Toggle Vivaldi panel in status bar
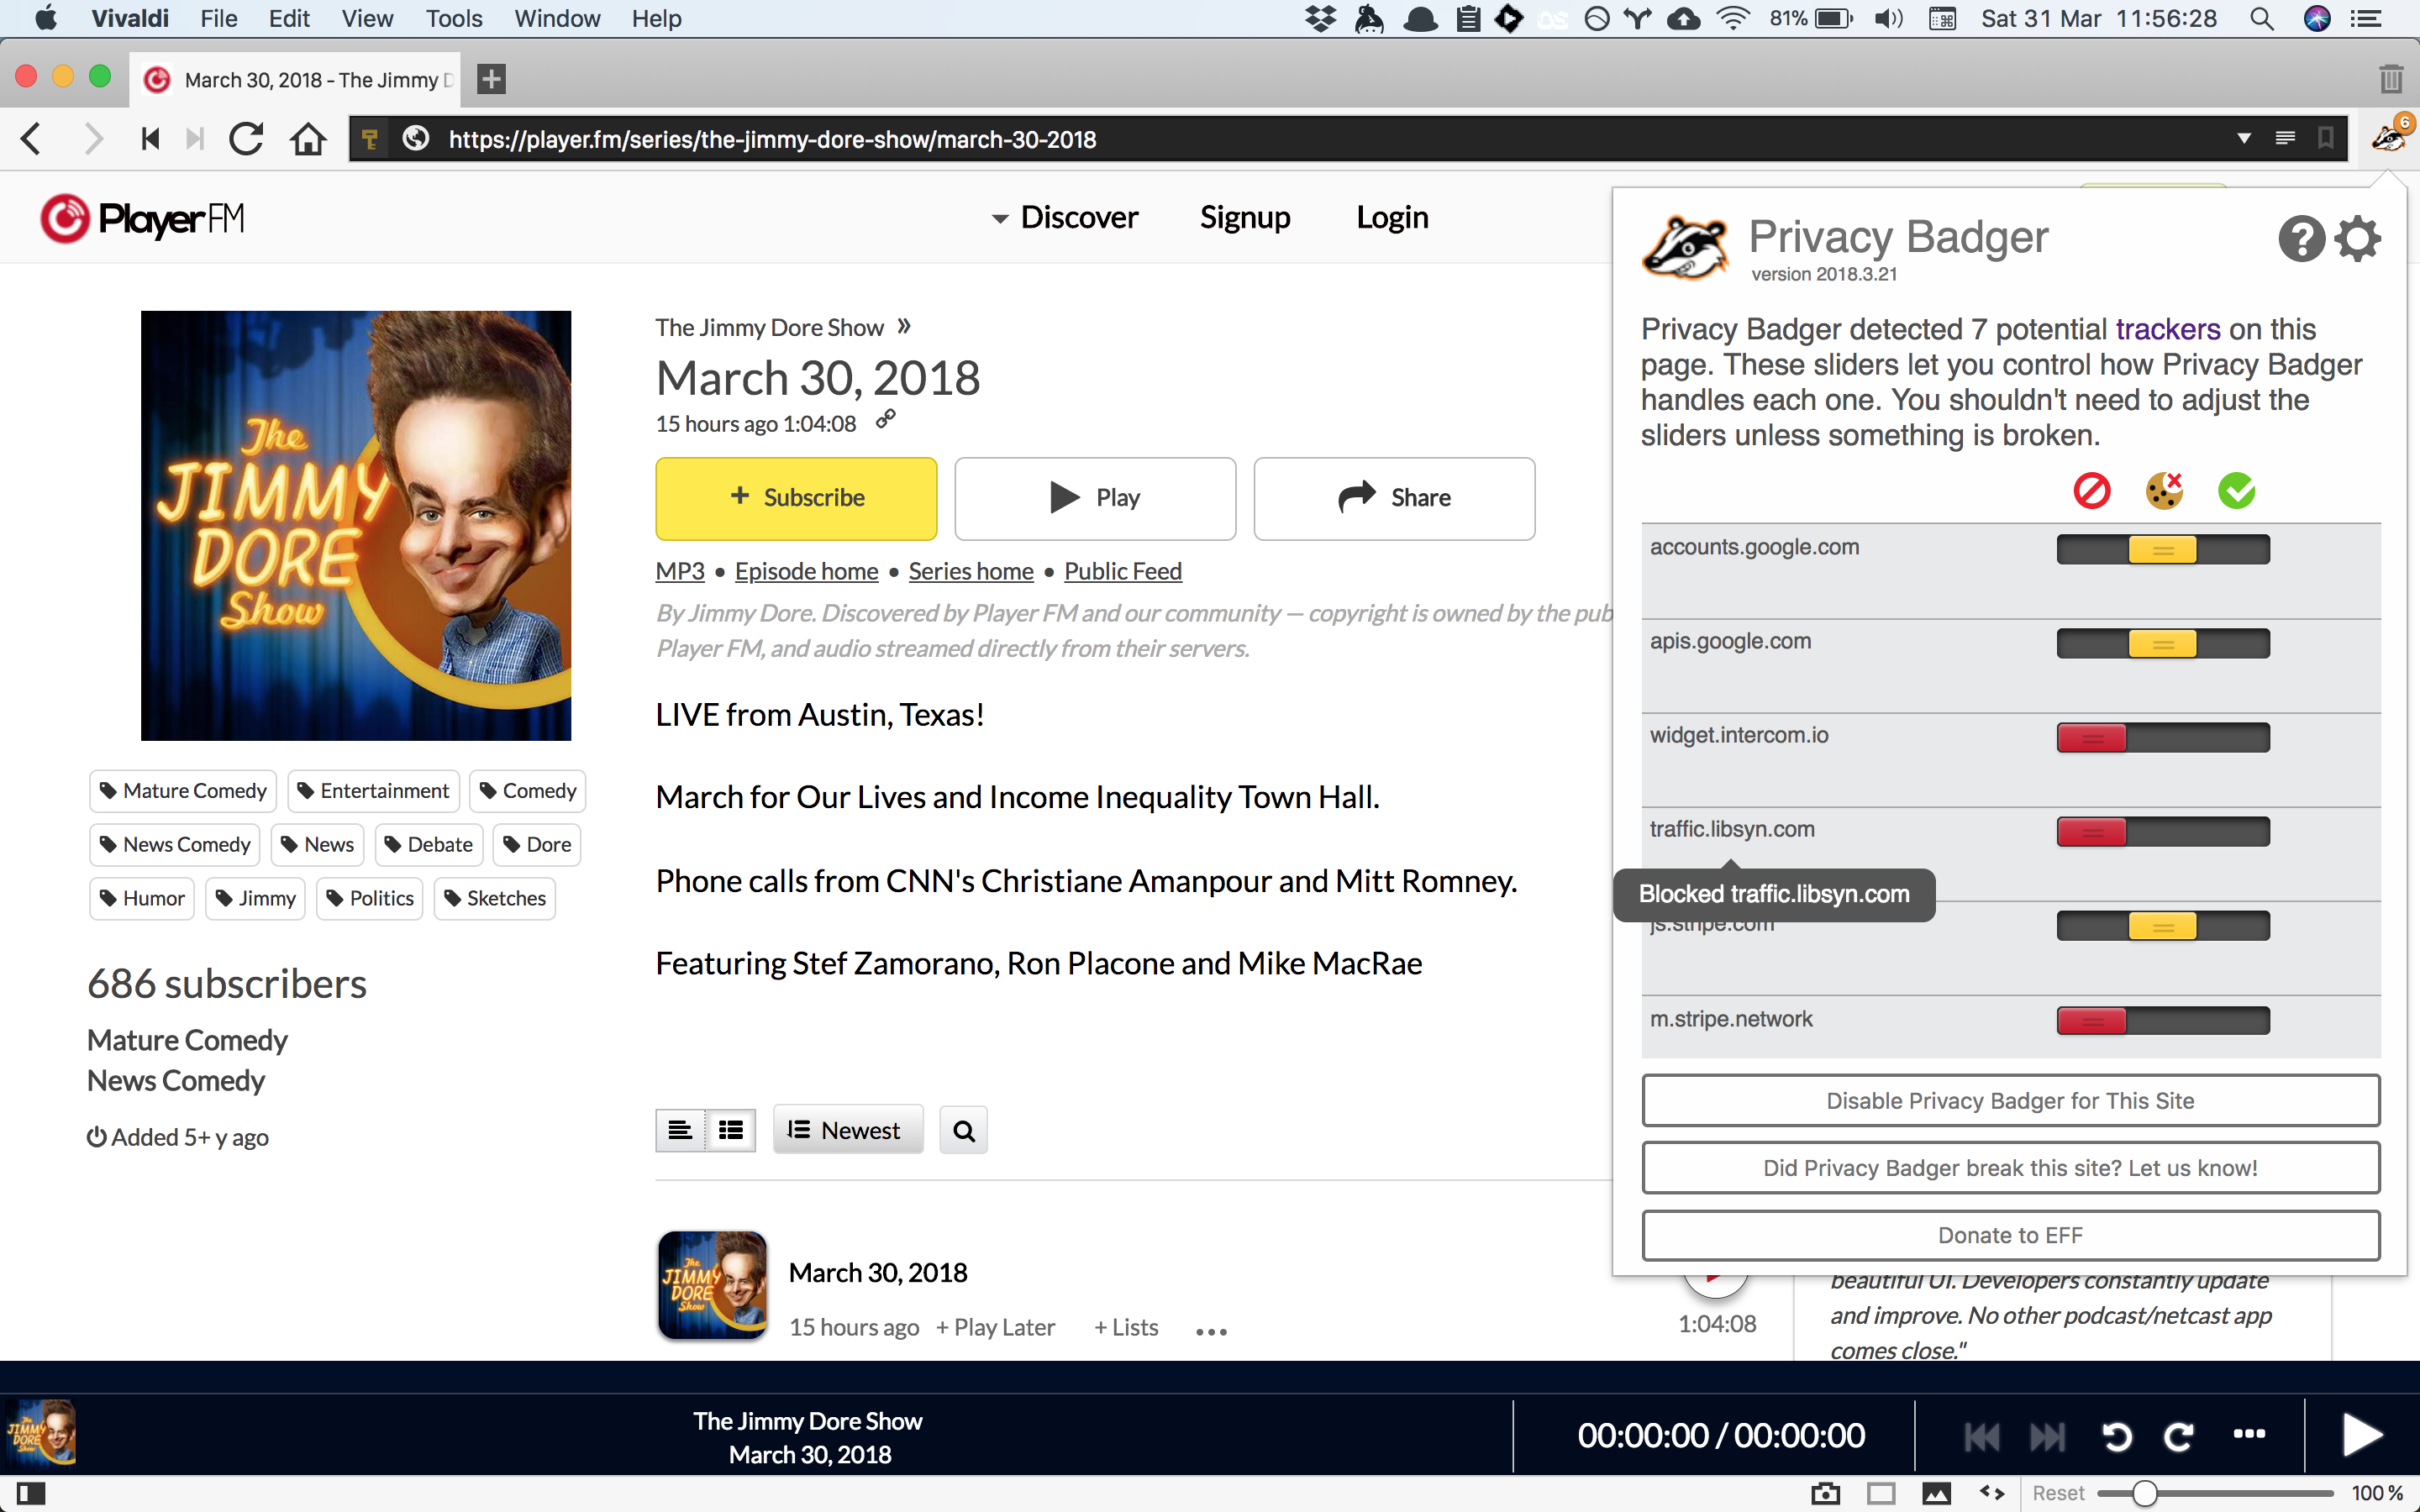 [31, 1493]
